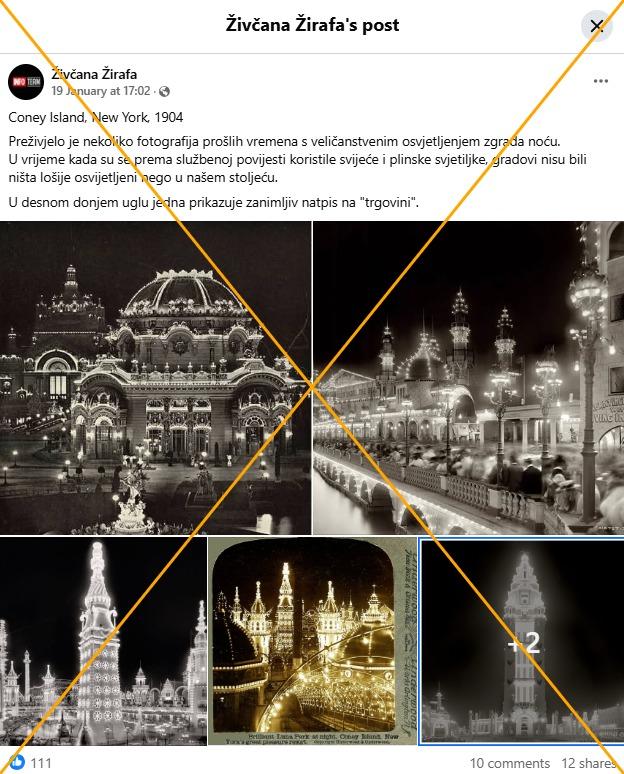
Task: Click the stereograph caption text strip
Action: click(311, 739)
